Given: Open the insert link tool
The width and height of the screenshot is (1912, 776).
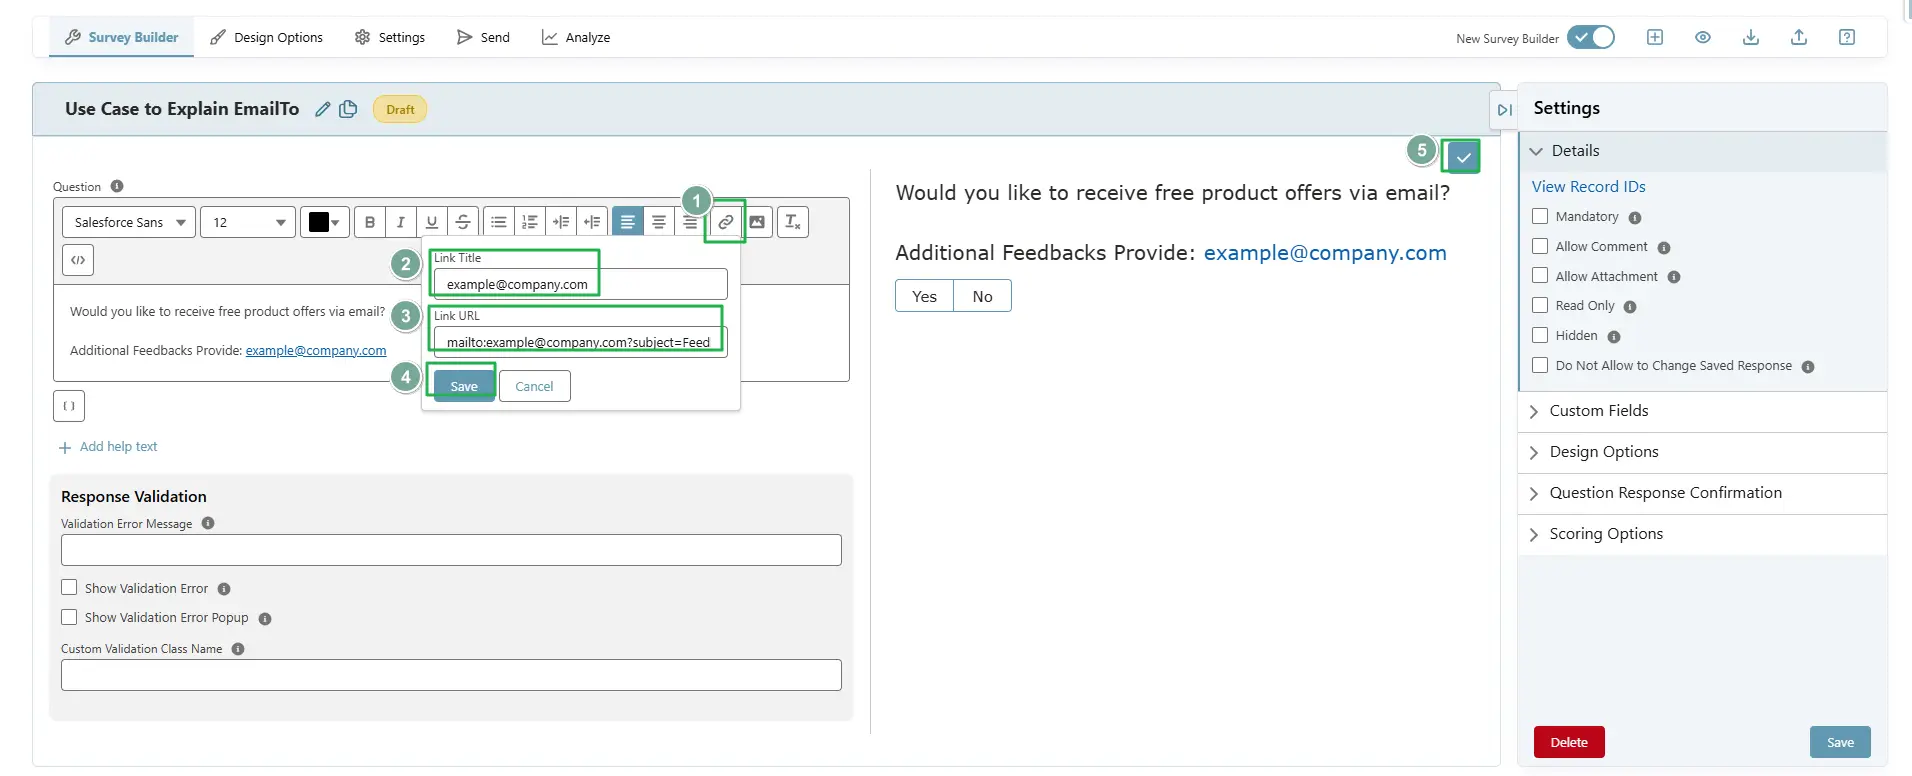Looking at the screenshot, I should (x=726, y=222).
